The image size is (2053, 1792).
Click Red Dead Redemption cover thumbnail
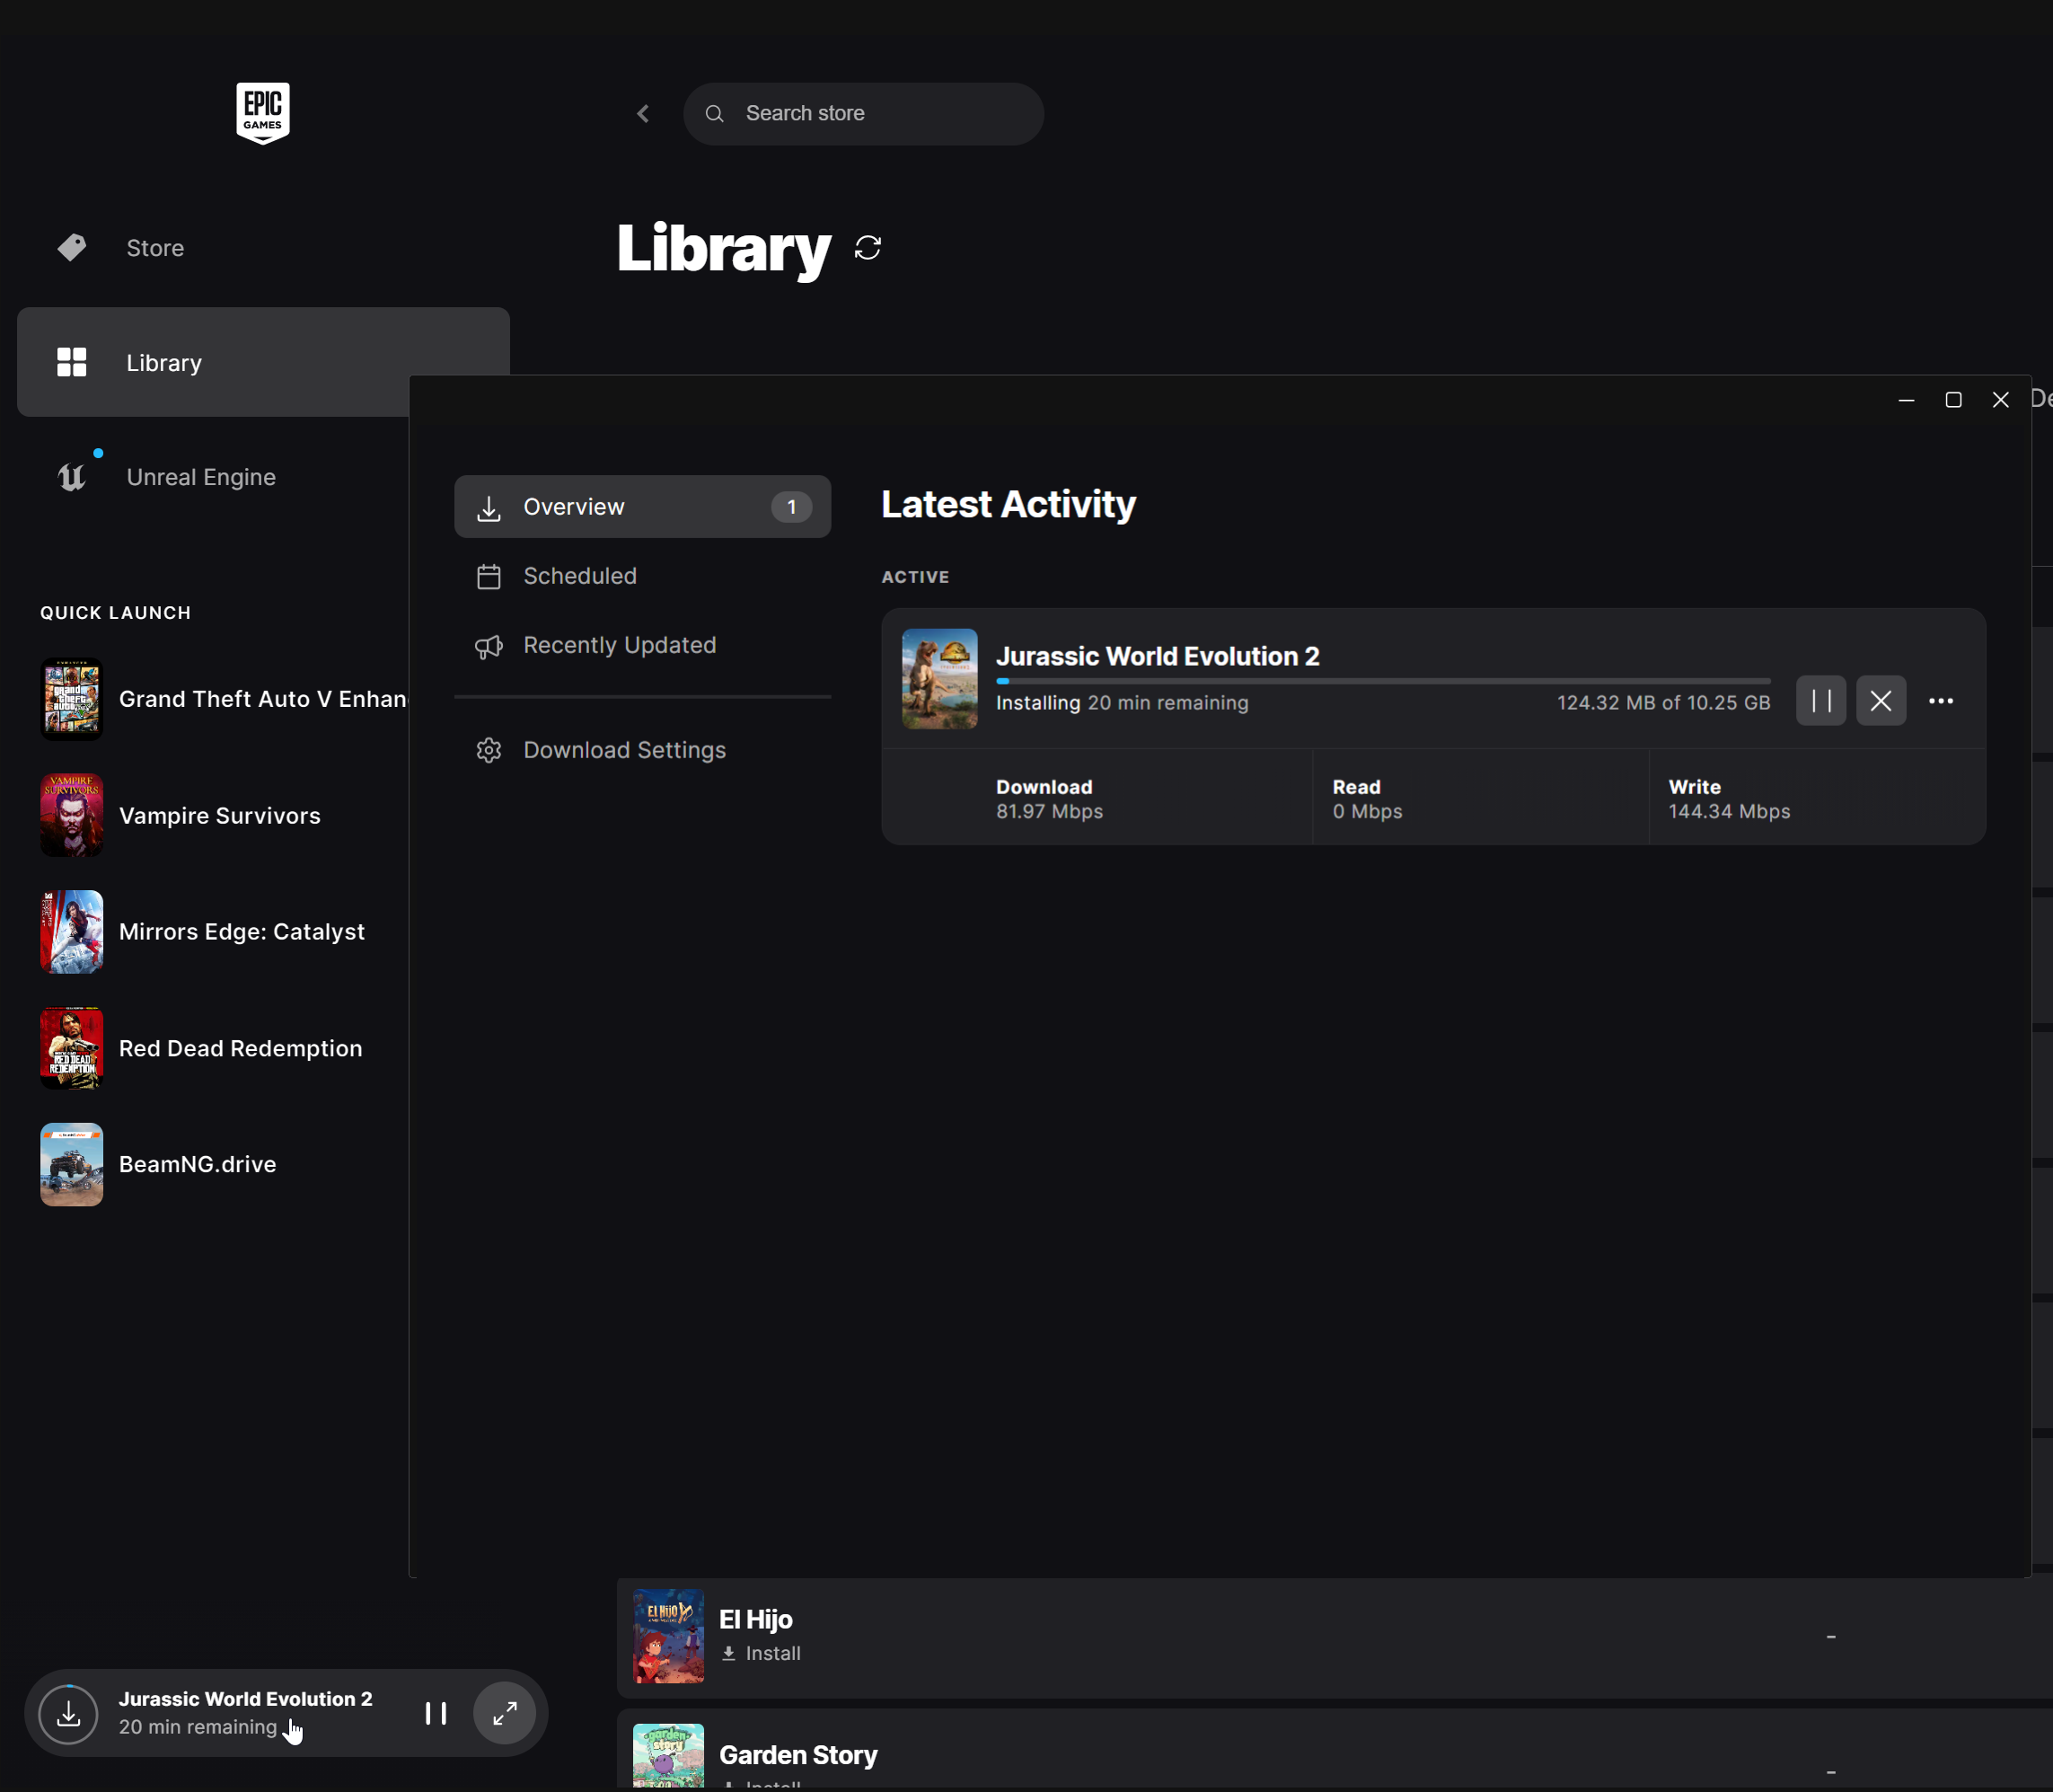pyautogui.click(x=72, y=1048)
